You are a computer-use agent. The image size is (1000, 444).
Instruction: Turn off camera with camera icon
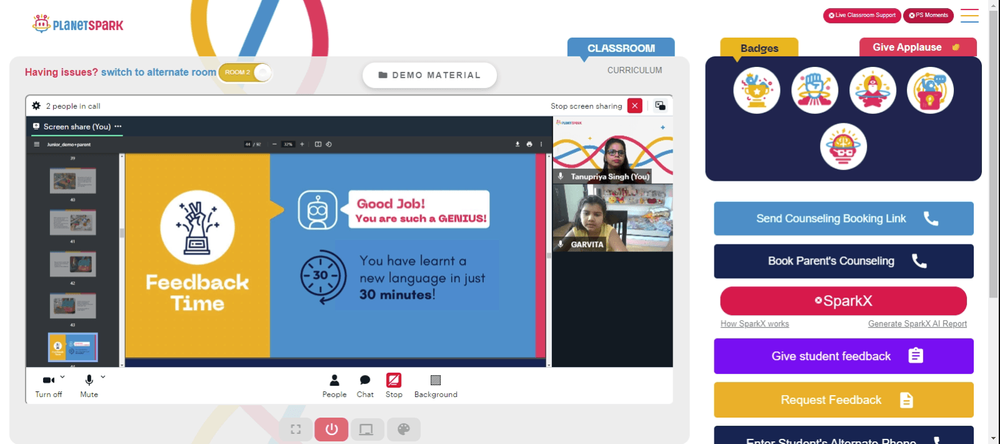pos(48,380)
